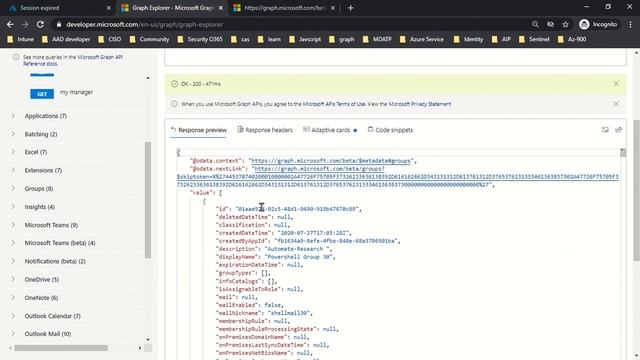This screenshot has height=360, width=640.
Task: Close the graph.microsoft.com beta tab
Action: point(333,8)
